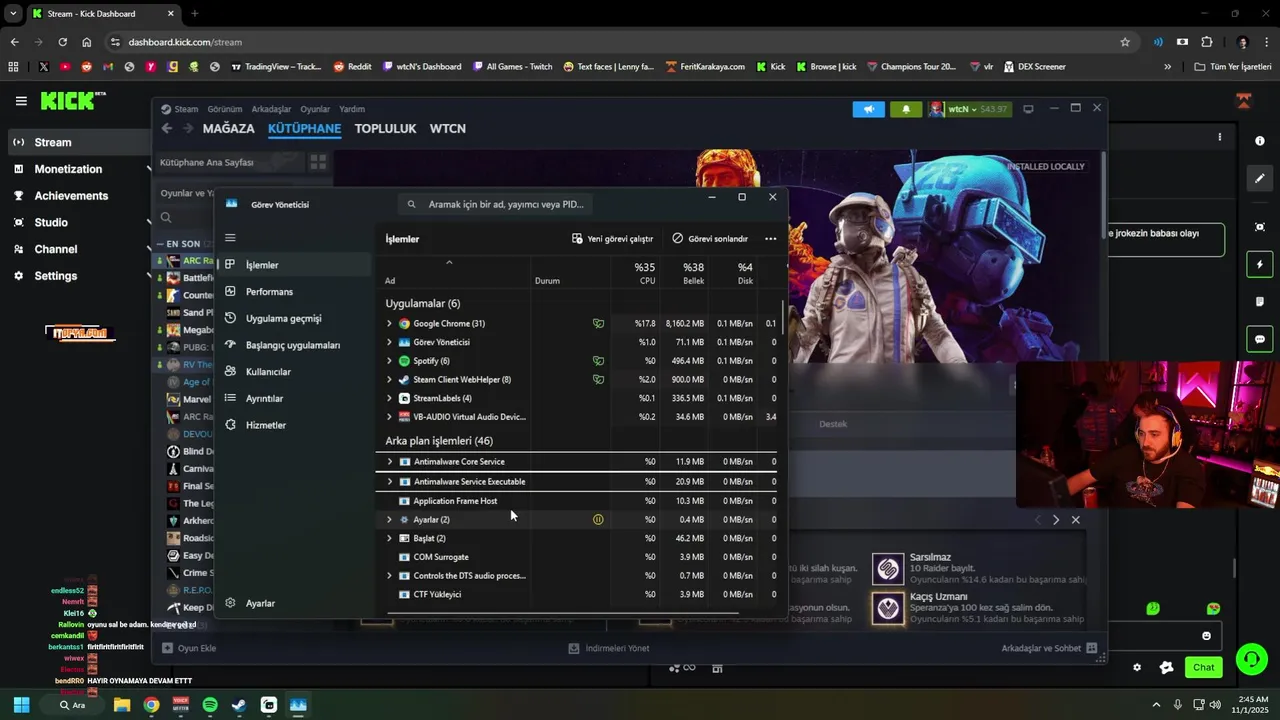Sort processes by CPU column
The width and height of the screenshot is (1280, 720).
coord(636,273)
